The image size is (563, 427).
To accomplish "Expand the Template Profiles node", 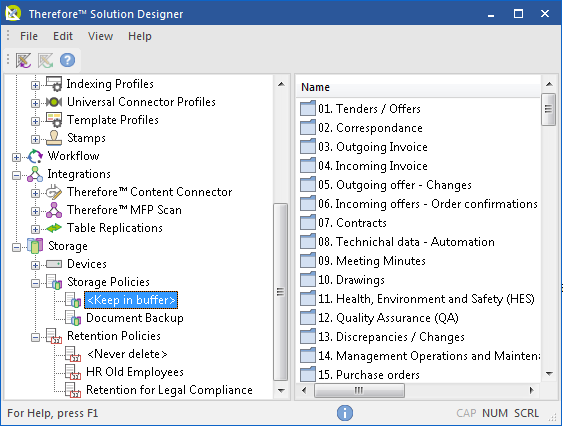I will click(x=35, y=121).
